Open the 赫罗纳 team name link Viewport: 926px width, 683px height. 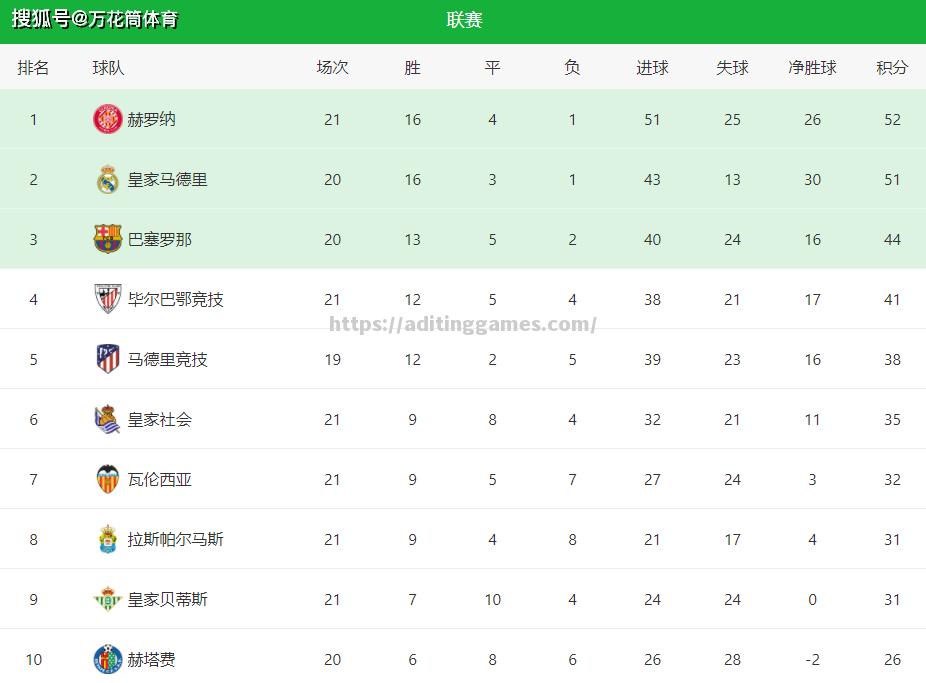tap(151, 120)
